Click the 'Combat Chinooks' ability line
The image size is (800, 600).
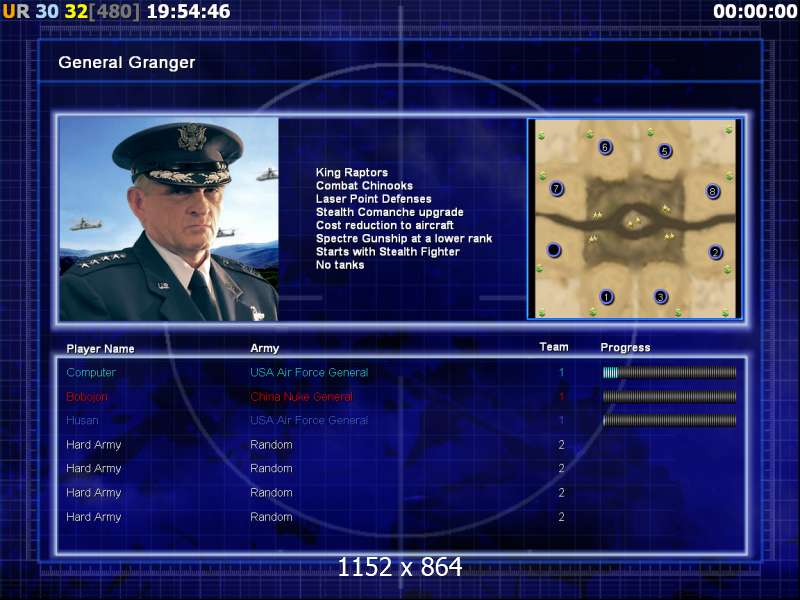[364, 186]
